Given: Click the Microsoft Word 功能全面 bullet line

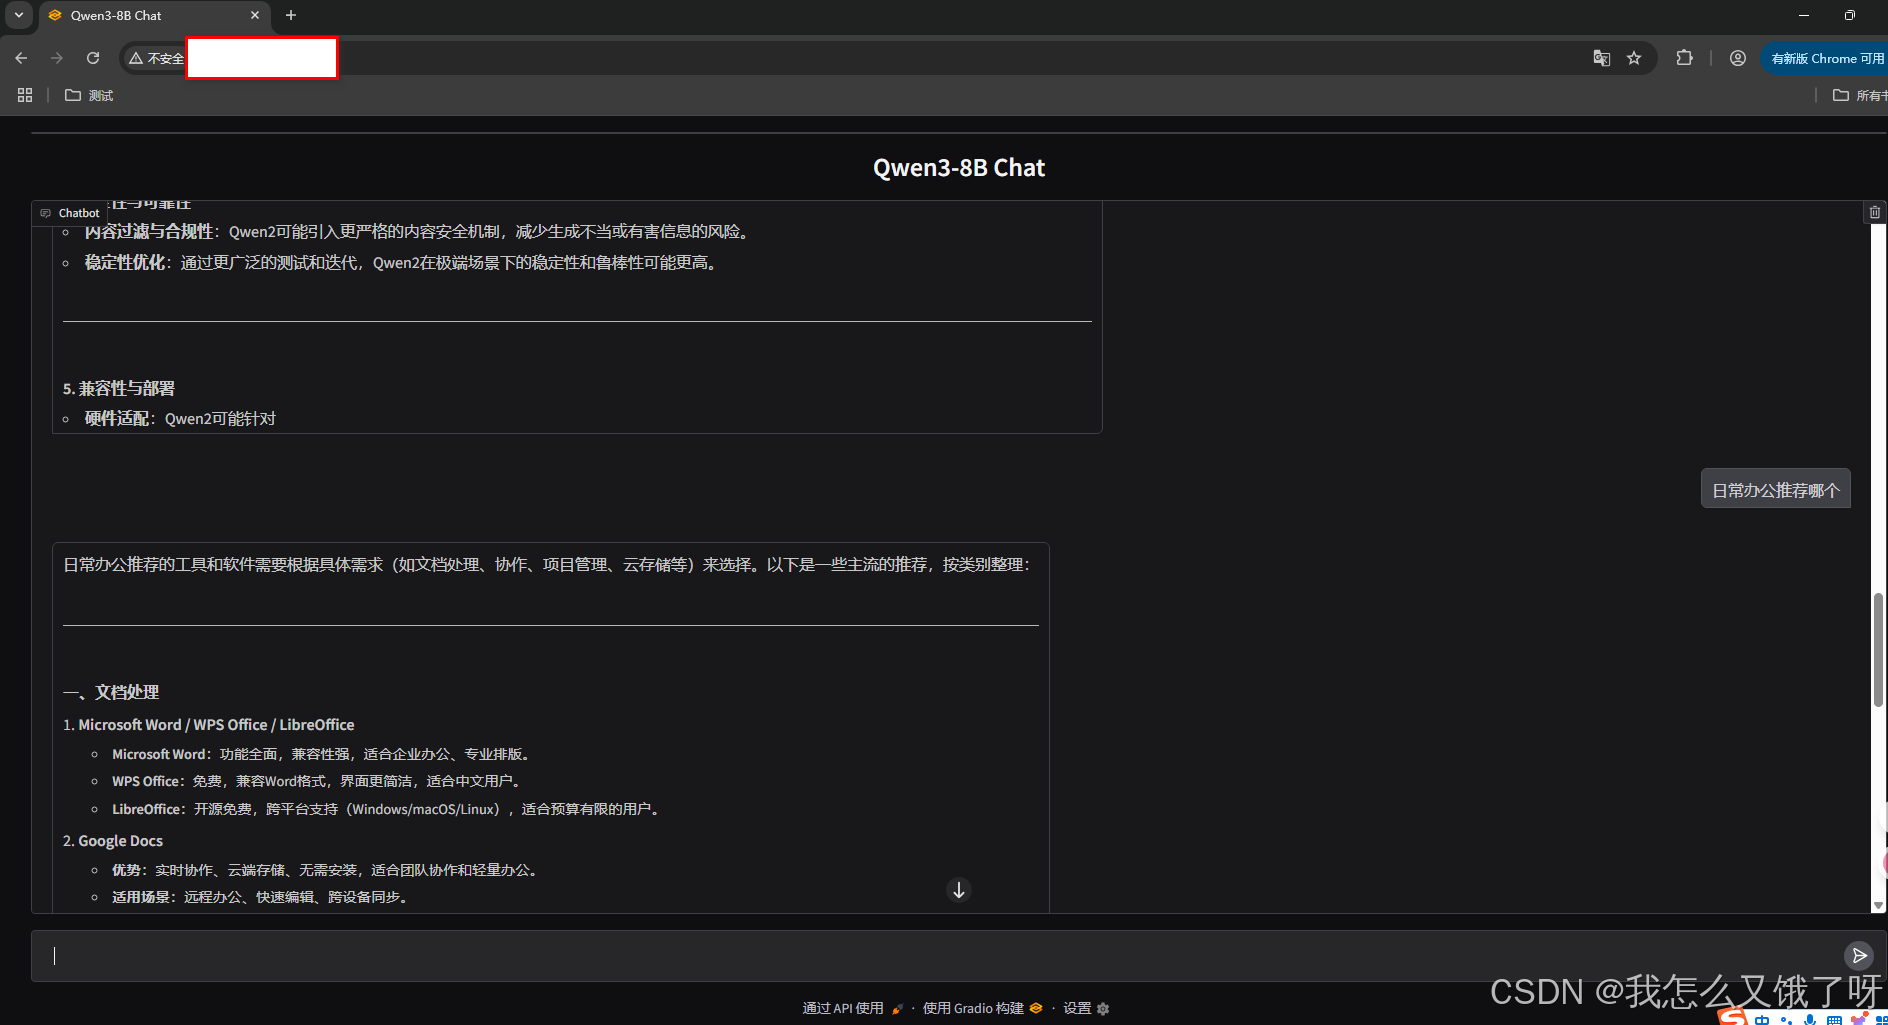Looking at the screenshot, I should click(x=323, y=754).
